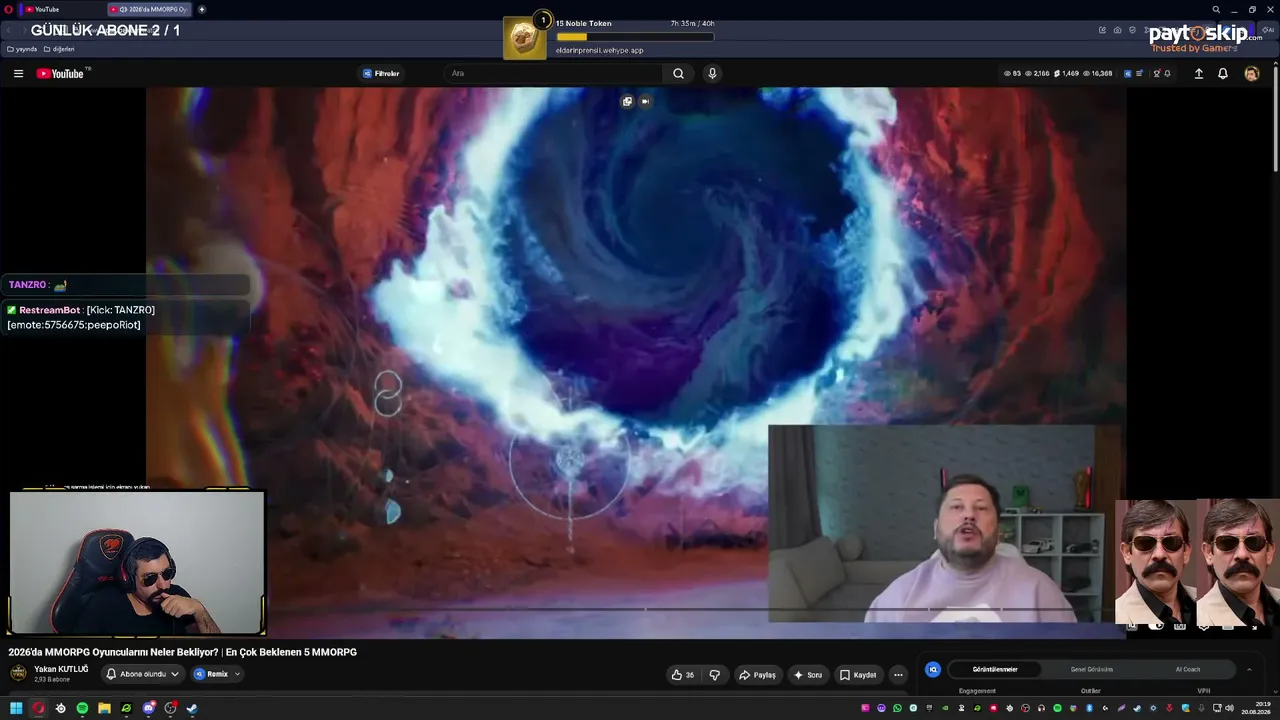Open the Yakan KUTLUĞ channel name link
Viewport: 1280px width, 720px height.
[61, 669]
